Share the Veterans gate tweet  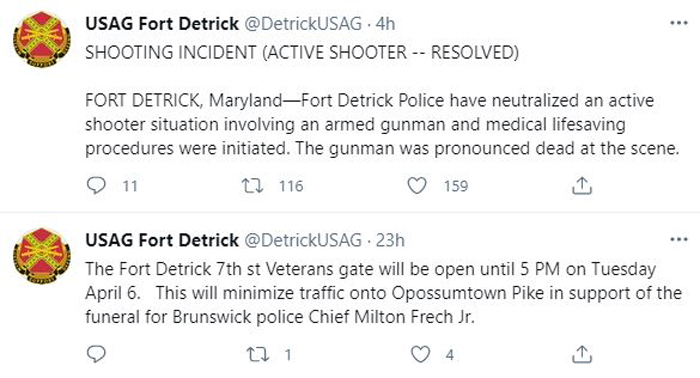[582, 354]
